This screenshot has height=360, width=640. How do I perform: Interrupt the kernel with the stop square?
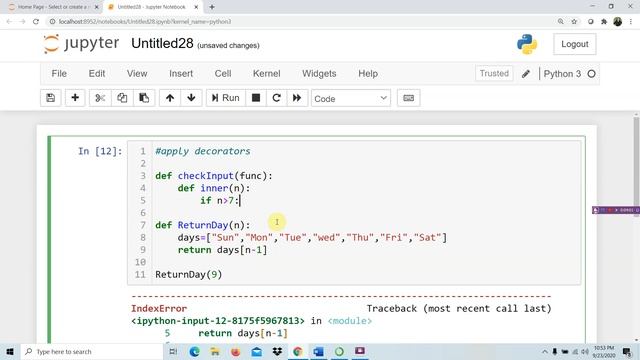pos(256,98)
